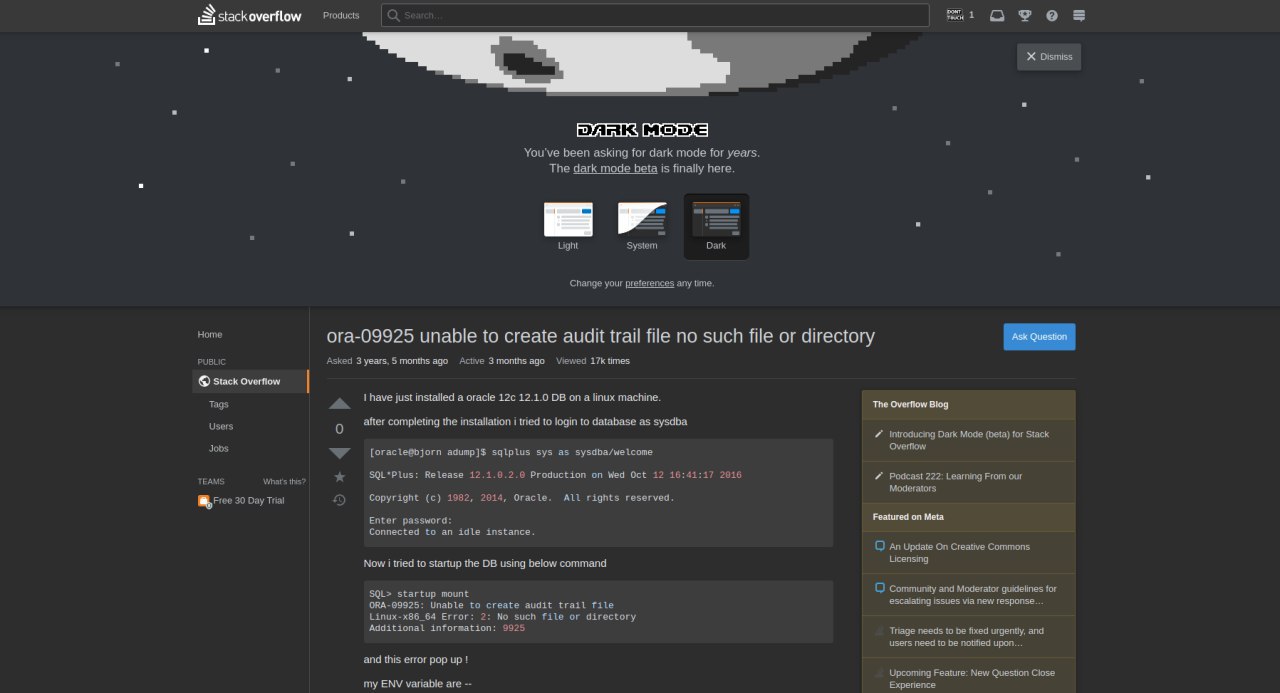
Task: Click pencil icon beside Introducing Dark Mode post
Action: [879, 434]
